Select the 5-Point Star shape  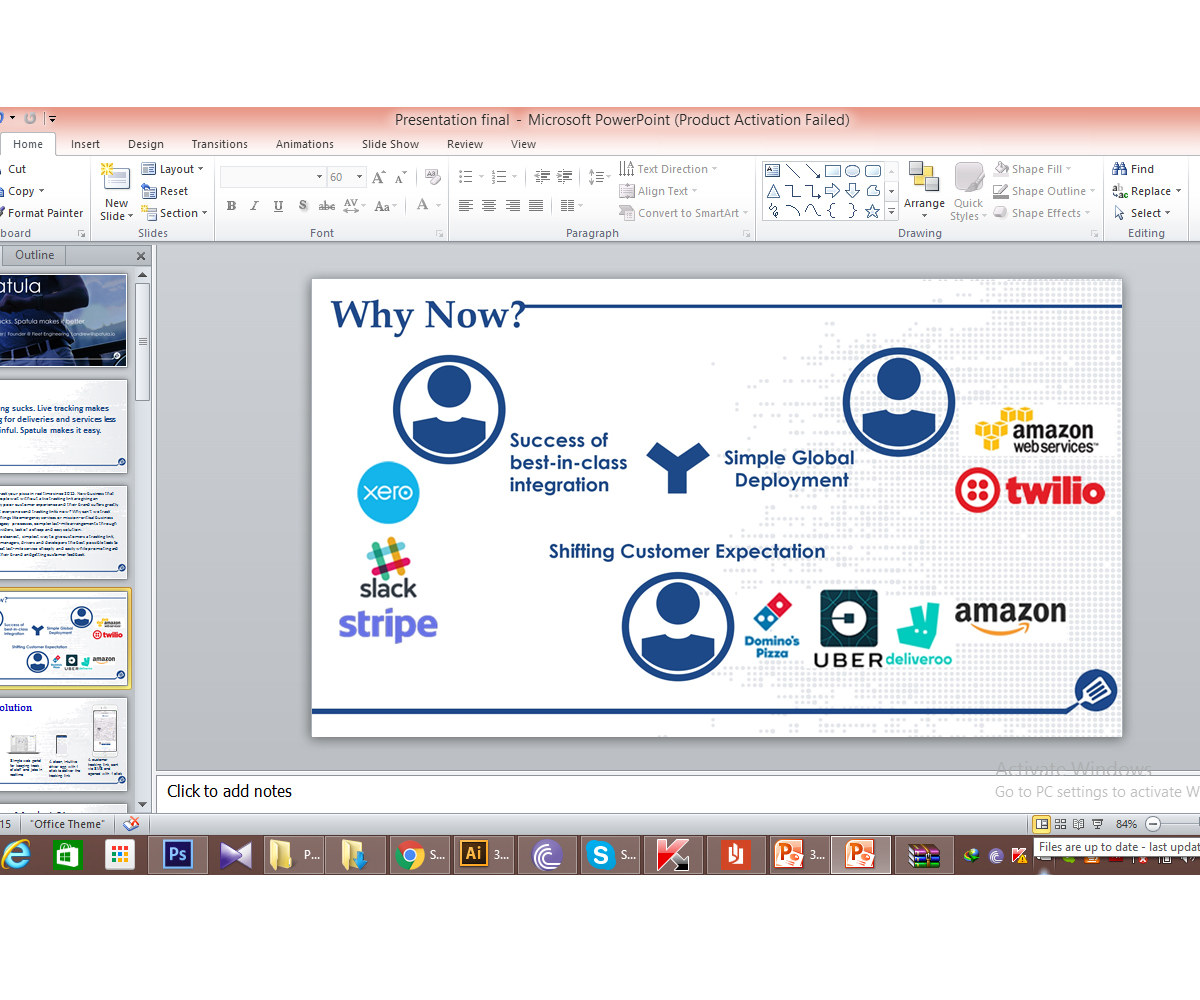tap(873, 211)
